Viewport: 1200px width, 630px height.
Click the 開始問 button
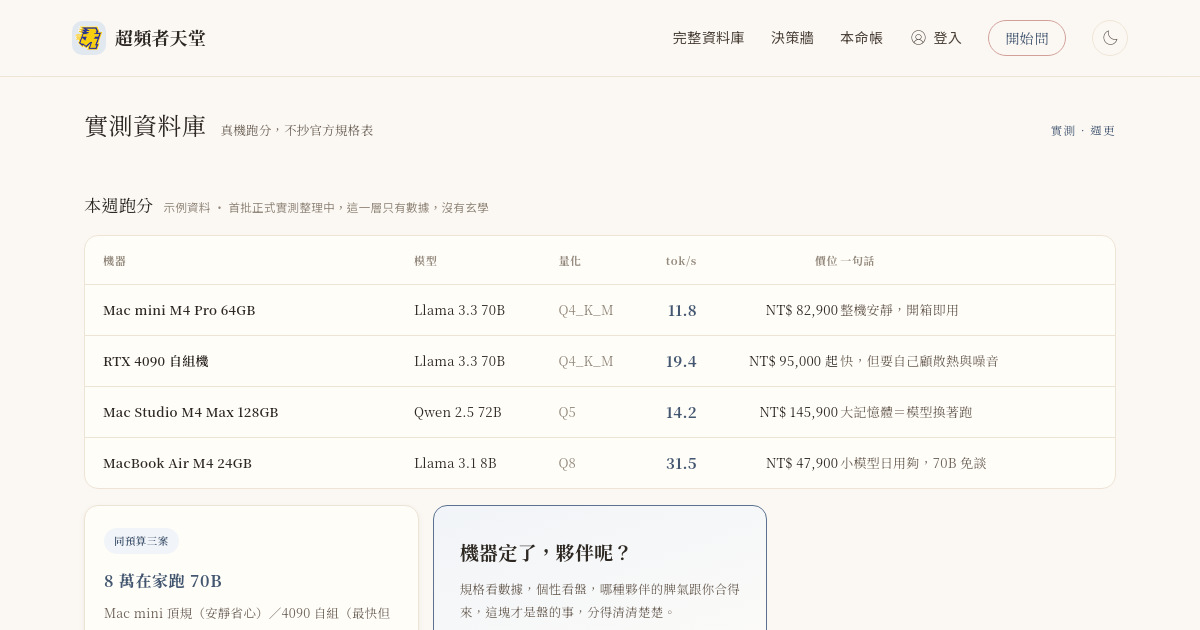pyautogui.click(x=1027, y=38)
